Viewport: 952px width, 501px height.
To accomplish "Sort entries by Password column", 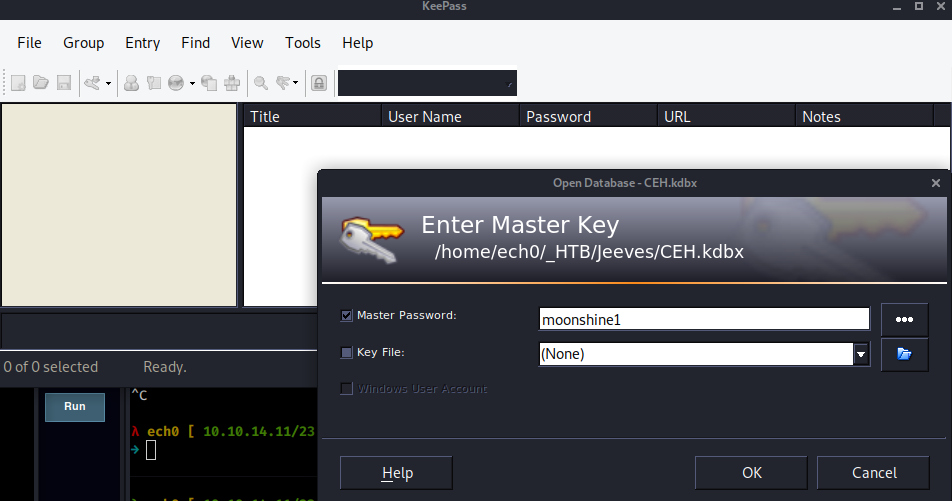I will (588, 116).
